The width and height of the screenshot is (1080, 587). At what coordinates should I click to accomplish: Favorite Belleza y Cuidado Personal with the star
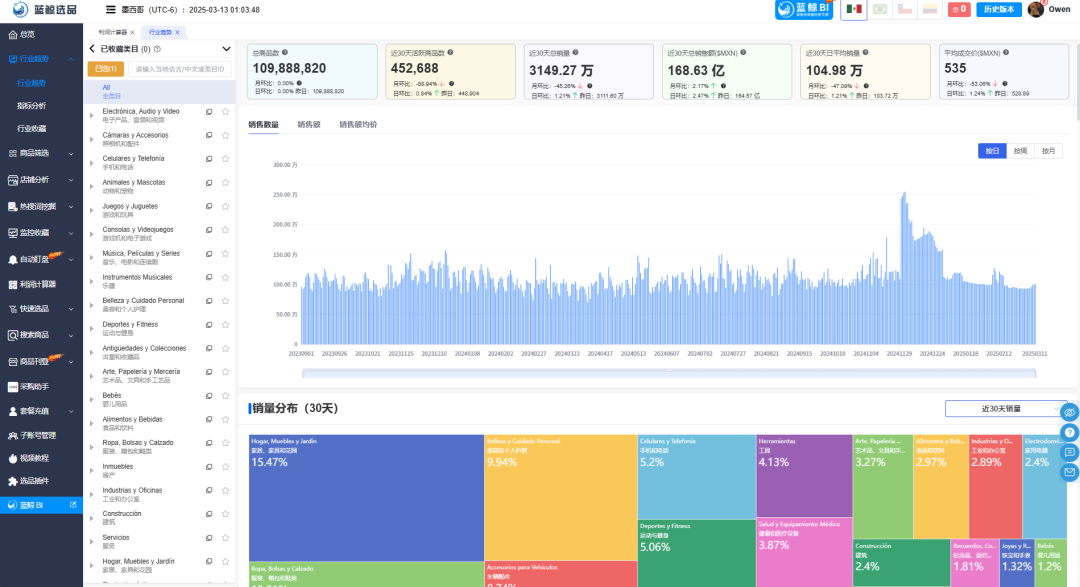pyautogui.click(x=225, y=301)
